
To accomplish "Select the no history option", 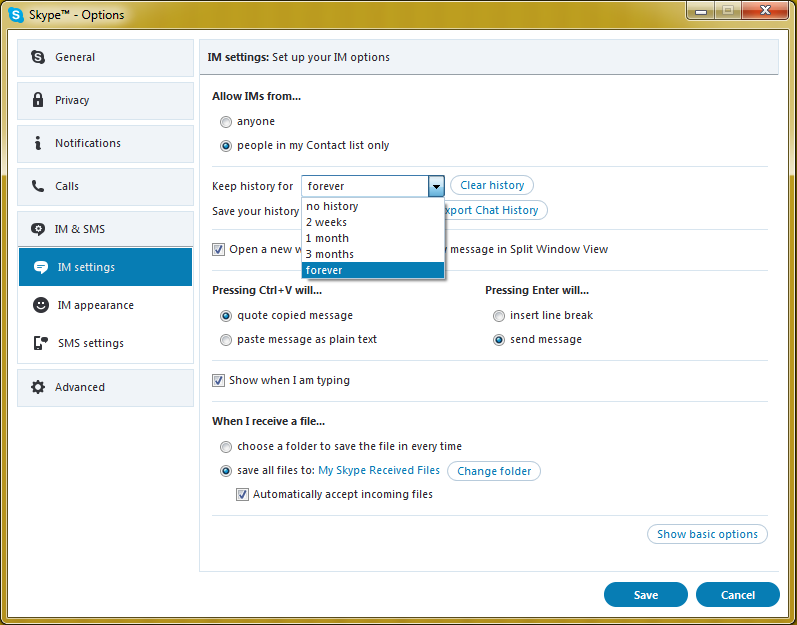I will [x=332, y=206].
